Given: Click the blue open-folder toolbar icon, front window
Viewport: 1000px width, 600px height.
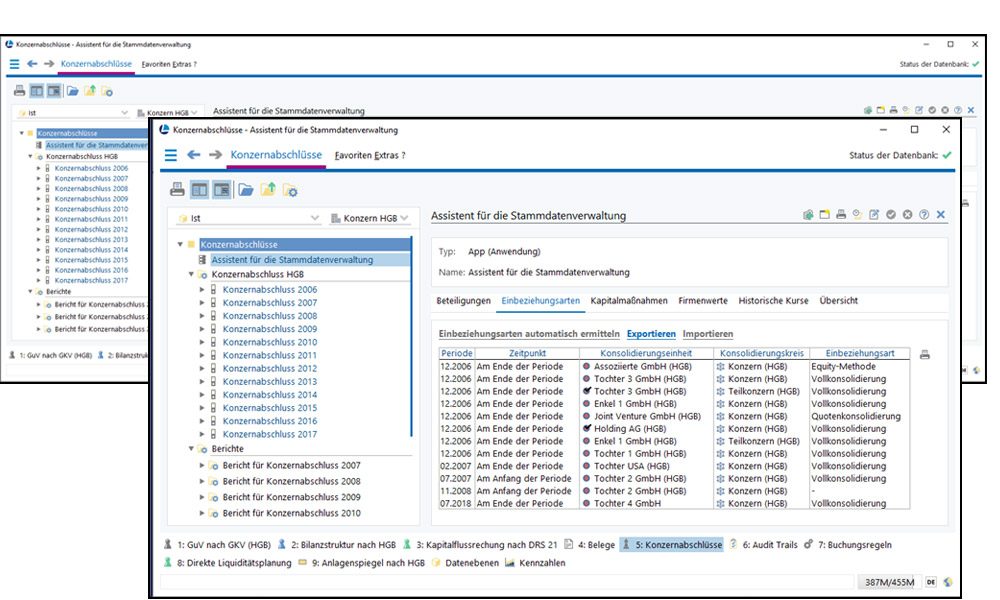Looking at the screenshot, I should coord(246,189).
